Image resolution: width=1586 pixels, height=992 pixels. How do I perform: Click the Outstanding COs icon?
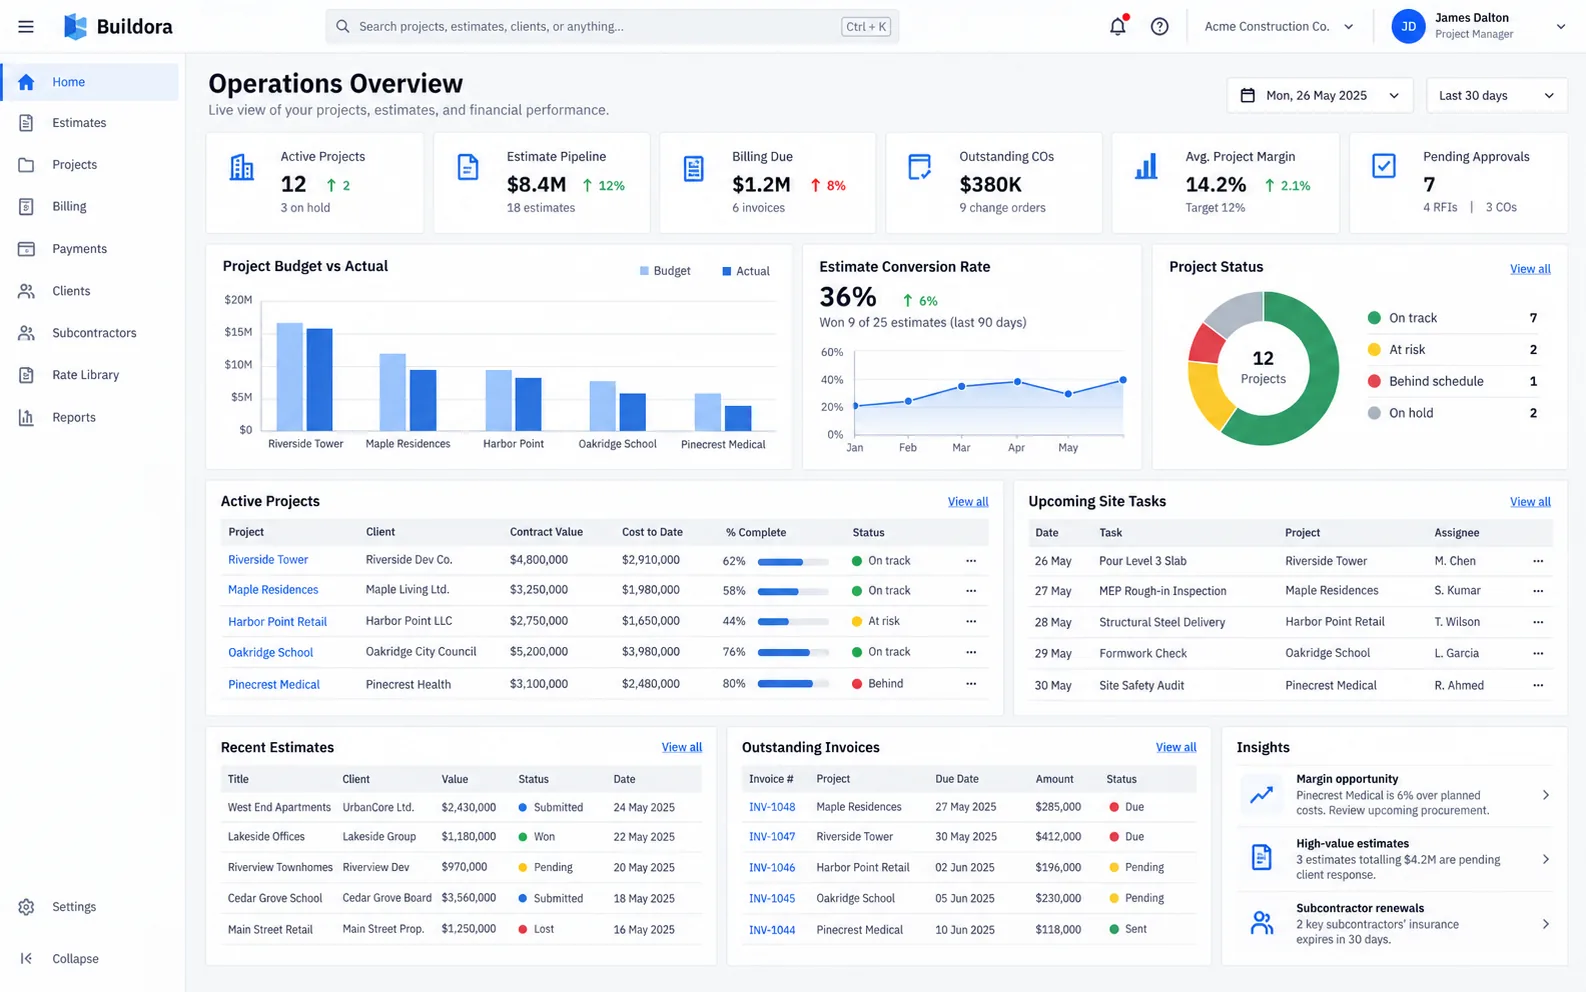pyautogui.click(x=920, y=167)
